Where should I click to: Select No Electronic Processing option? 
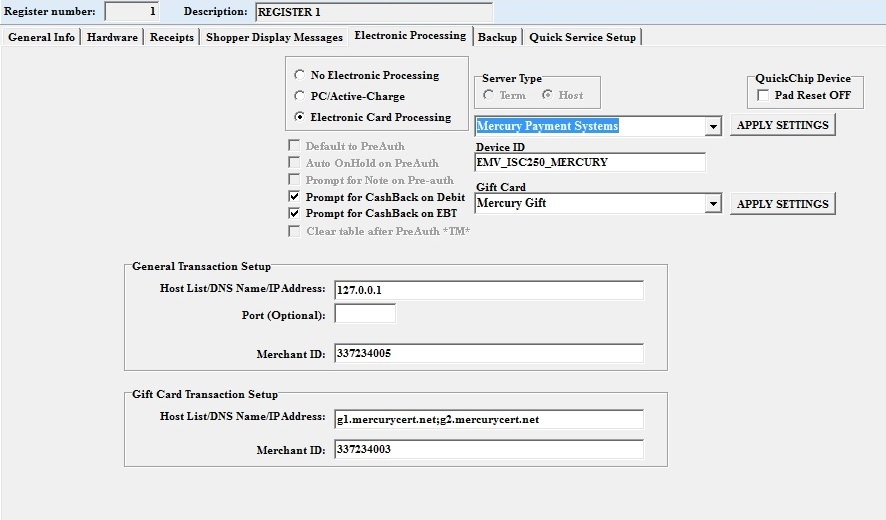(300, 75)
